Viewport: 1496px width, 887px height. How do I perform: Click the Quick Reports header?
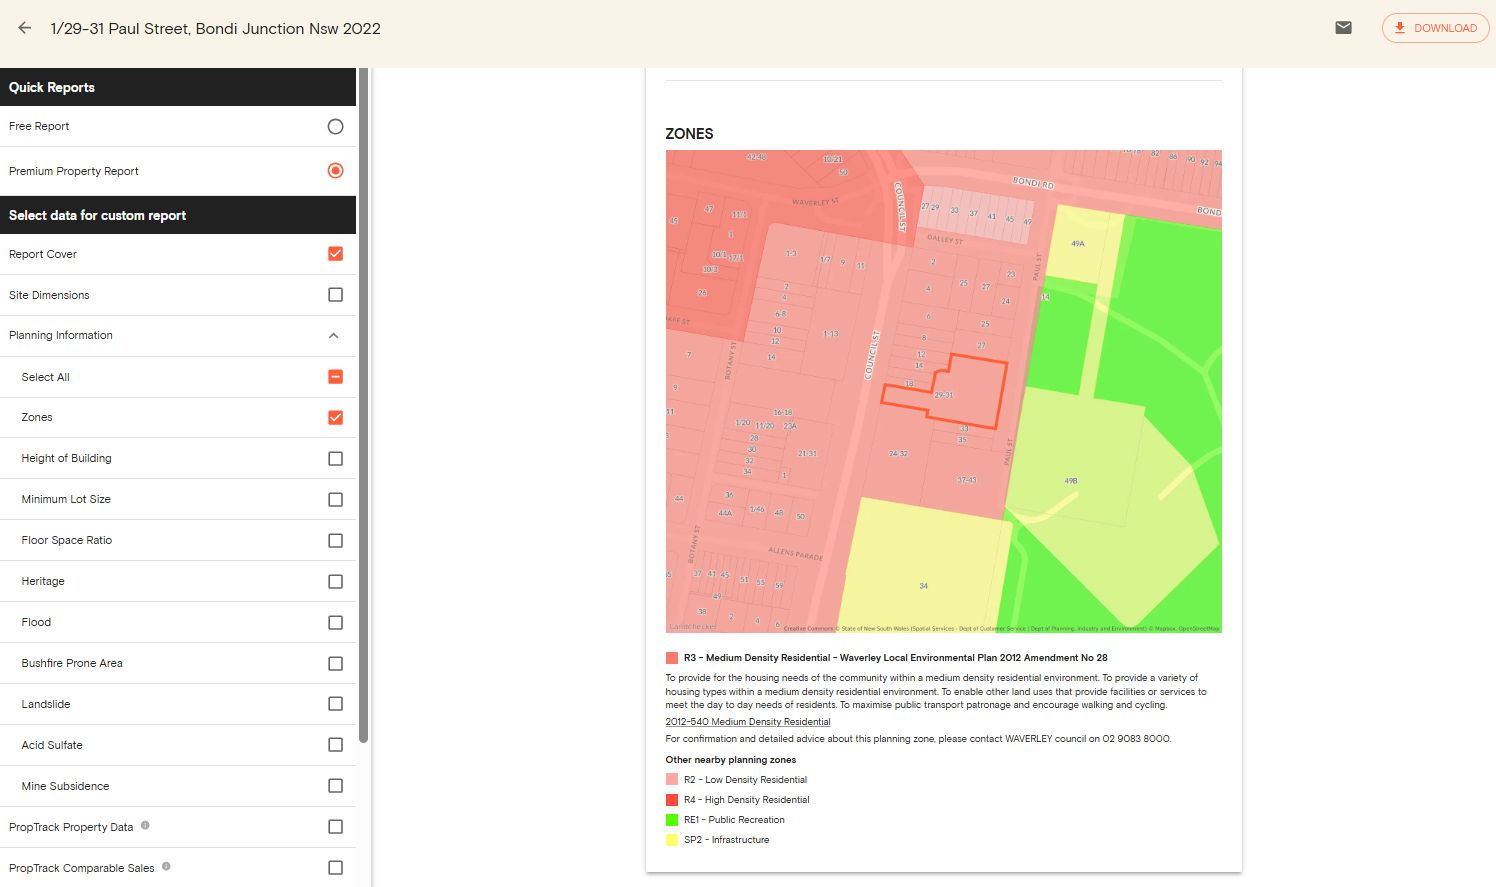178,87
